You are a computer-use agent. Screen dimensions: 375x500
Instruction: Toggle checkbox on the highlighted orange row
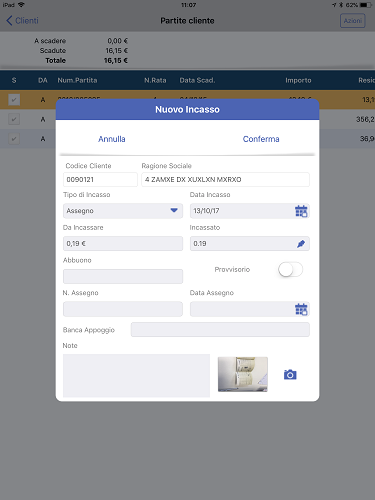coord(14,100)
